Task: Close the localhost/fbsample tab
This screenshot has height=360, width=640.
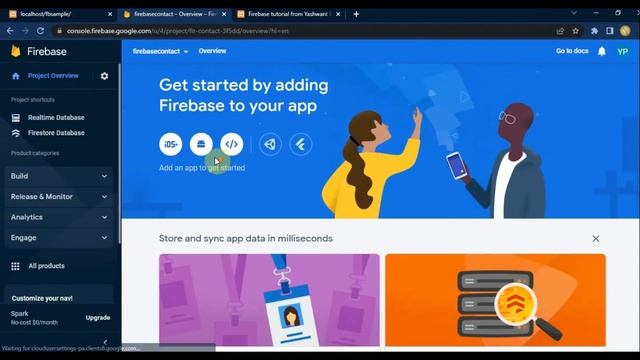Action: click(110, 14)
